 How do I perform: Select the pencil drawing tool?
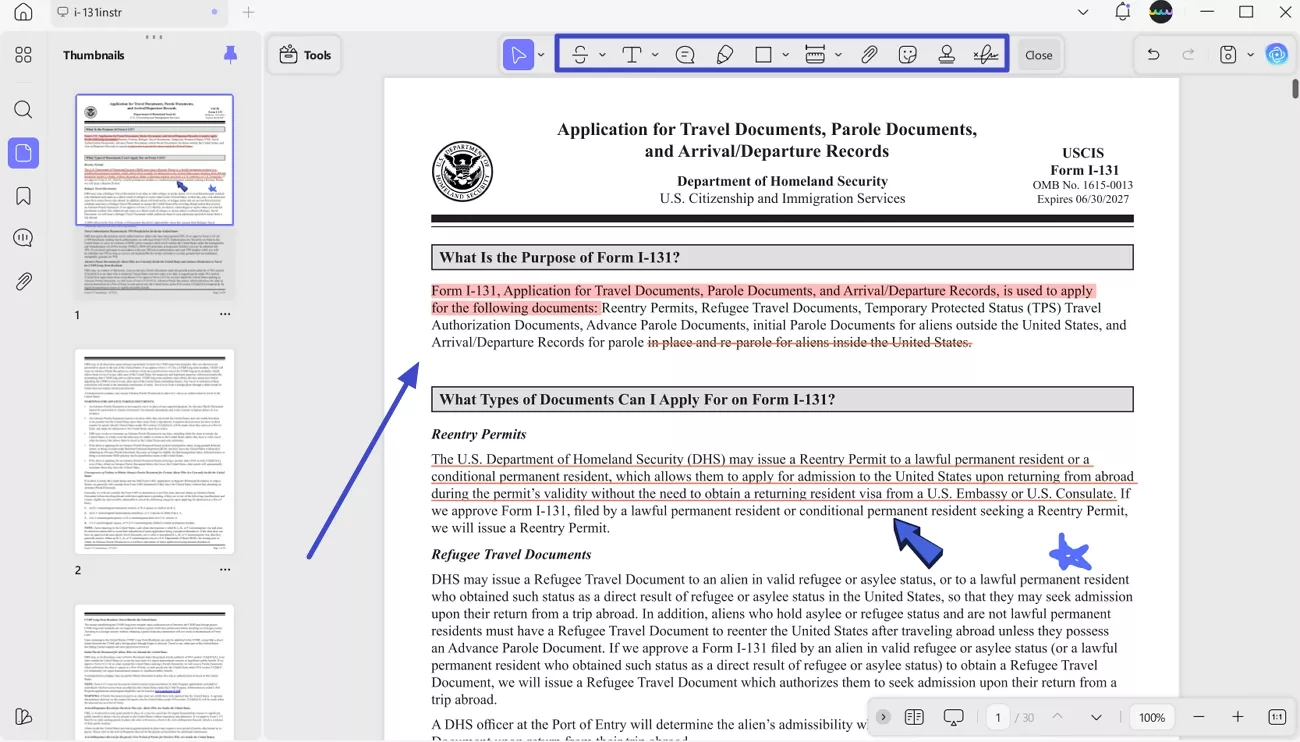pyautogui.click(x=725, y=54)
